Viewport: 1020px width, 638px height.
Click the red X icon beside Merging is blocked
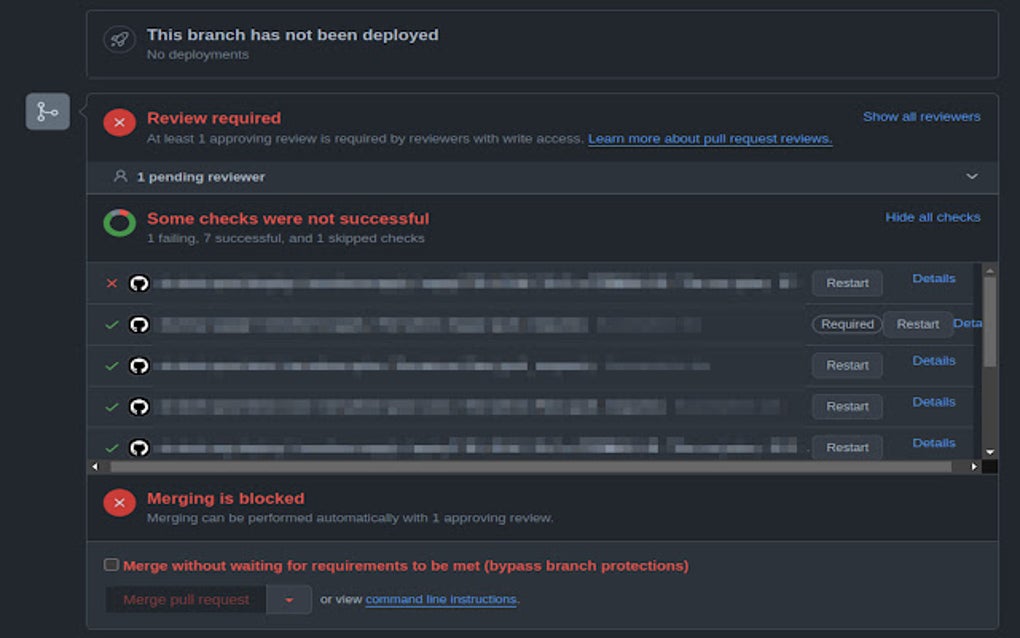pos(119,504)
